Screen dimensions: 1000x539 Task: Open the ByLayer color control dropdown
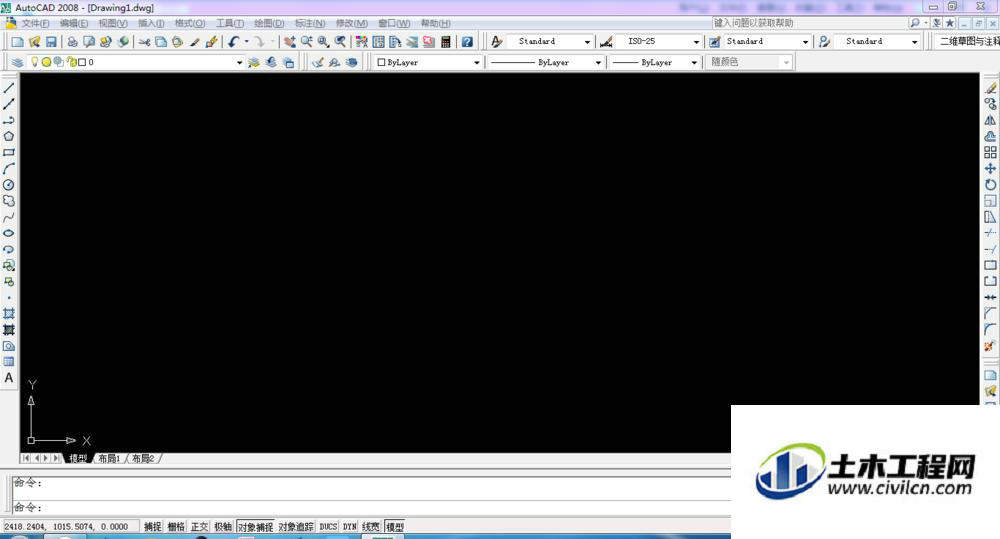click(476, 63)
